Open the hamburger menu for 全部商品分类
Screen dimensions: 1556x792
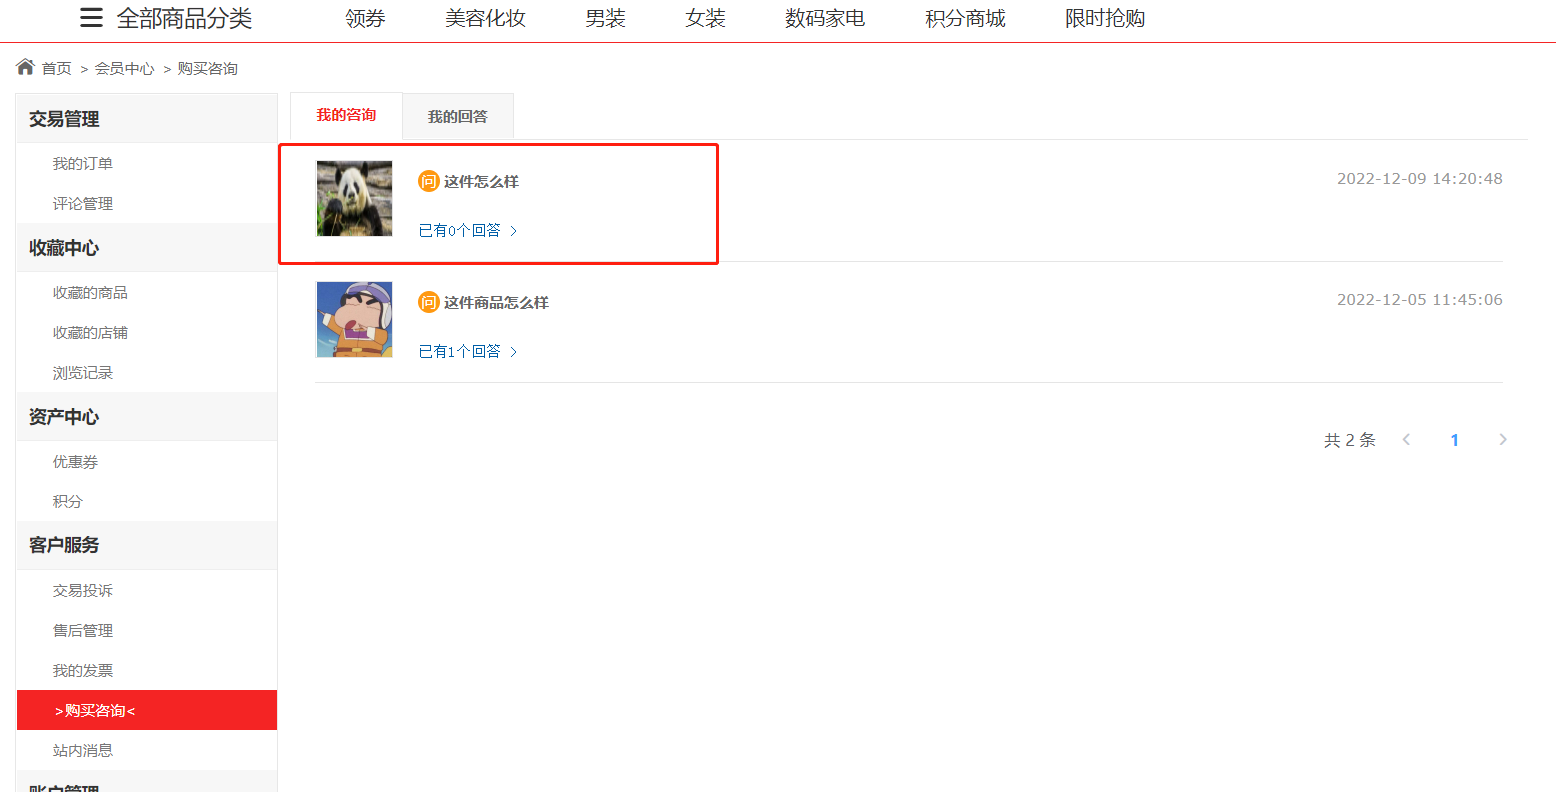(91, 18)
